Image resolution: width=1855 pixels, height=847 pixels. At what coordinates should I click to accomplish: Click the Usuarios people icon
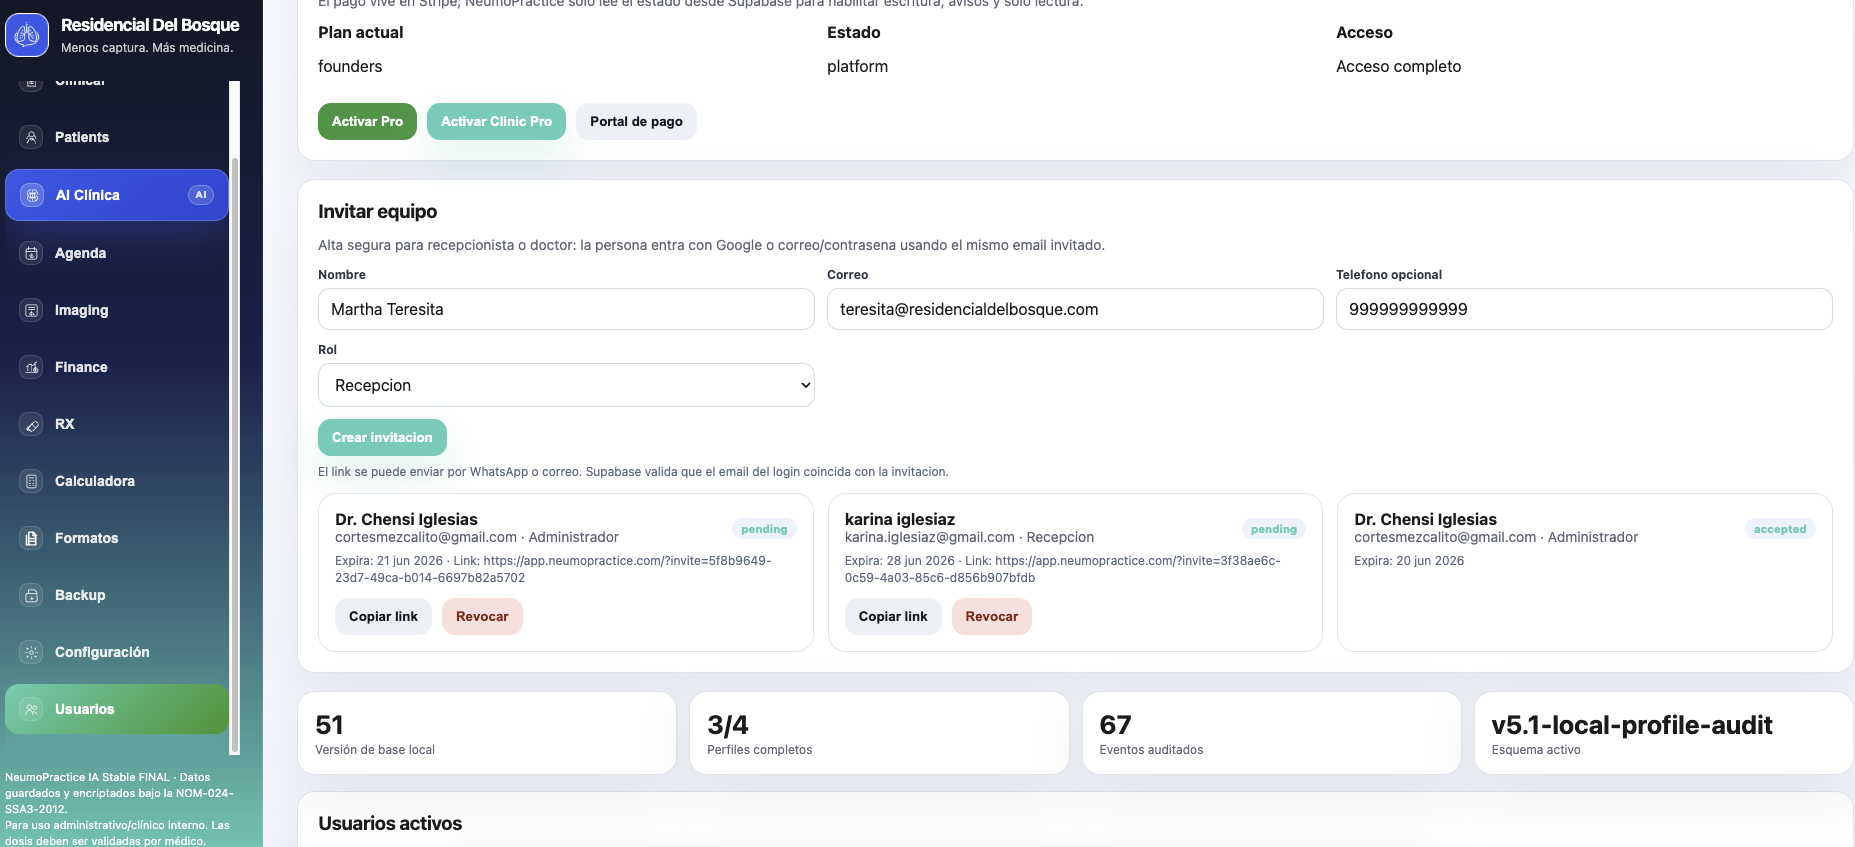coord(31,709)
